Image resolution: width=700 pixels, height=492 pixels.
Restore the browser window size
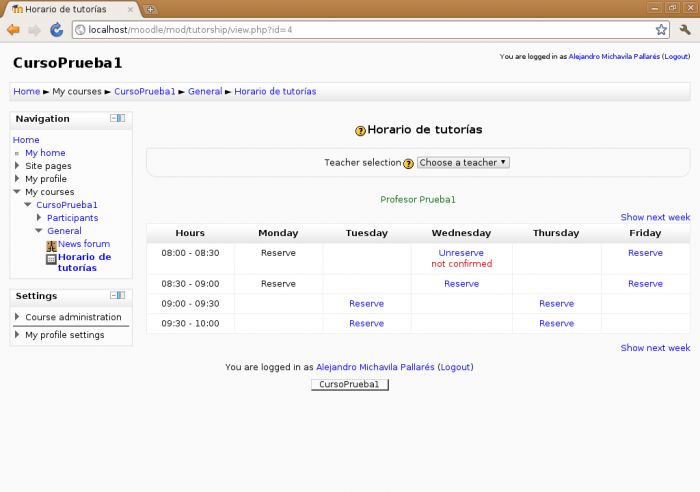click(672, 8)
